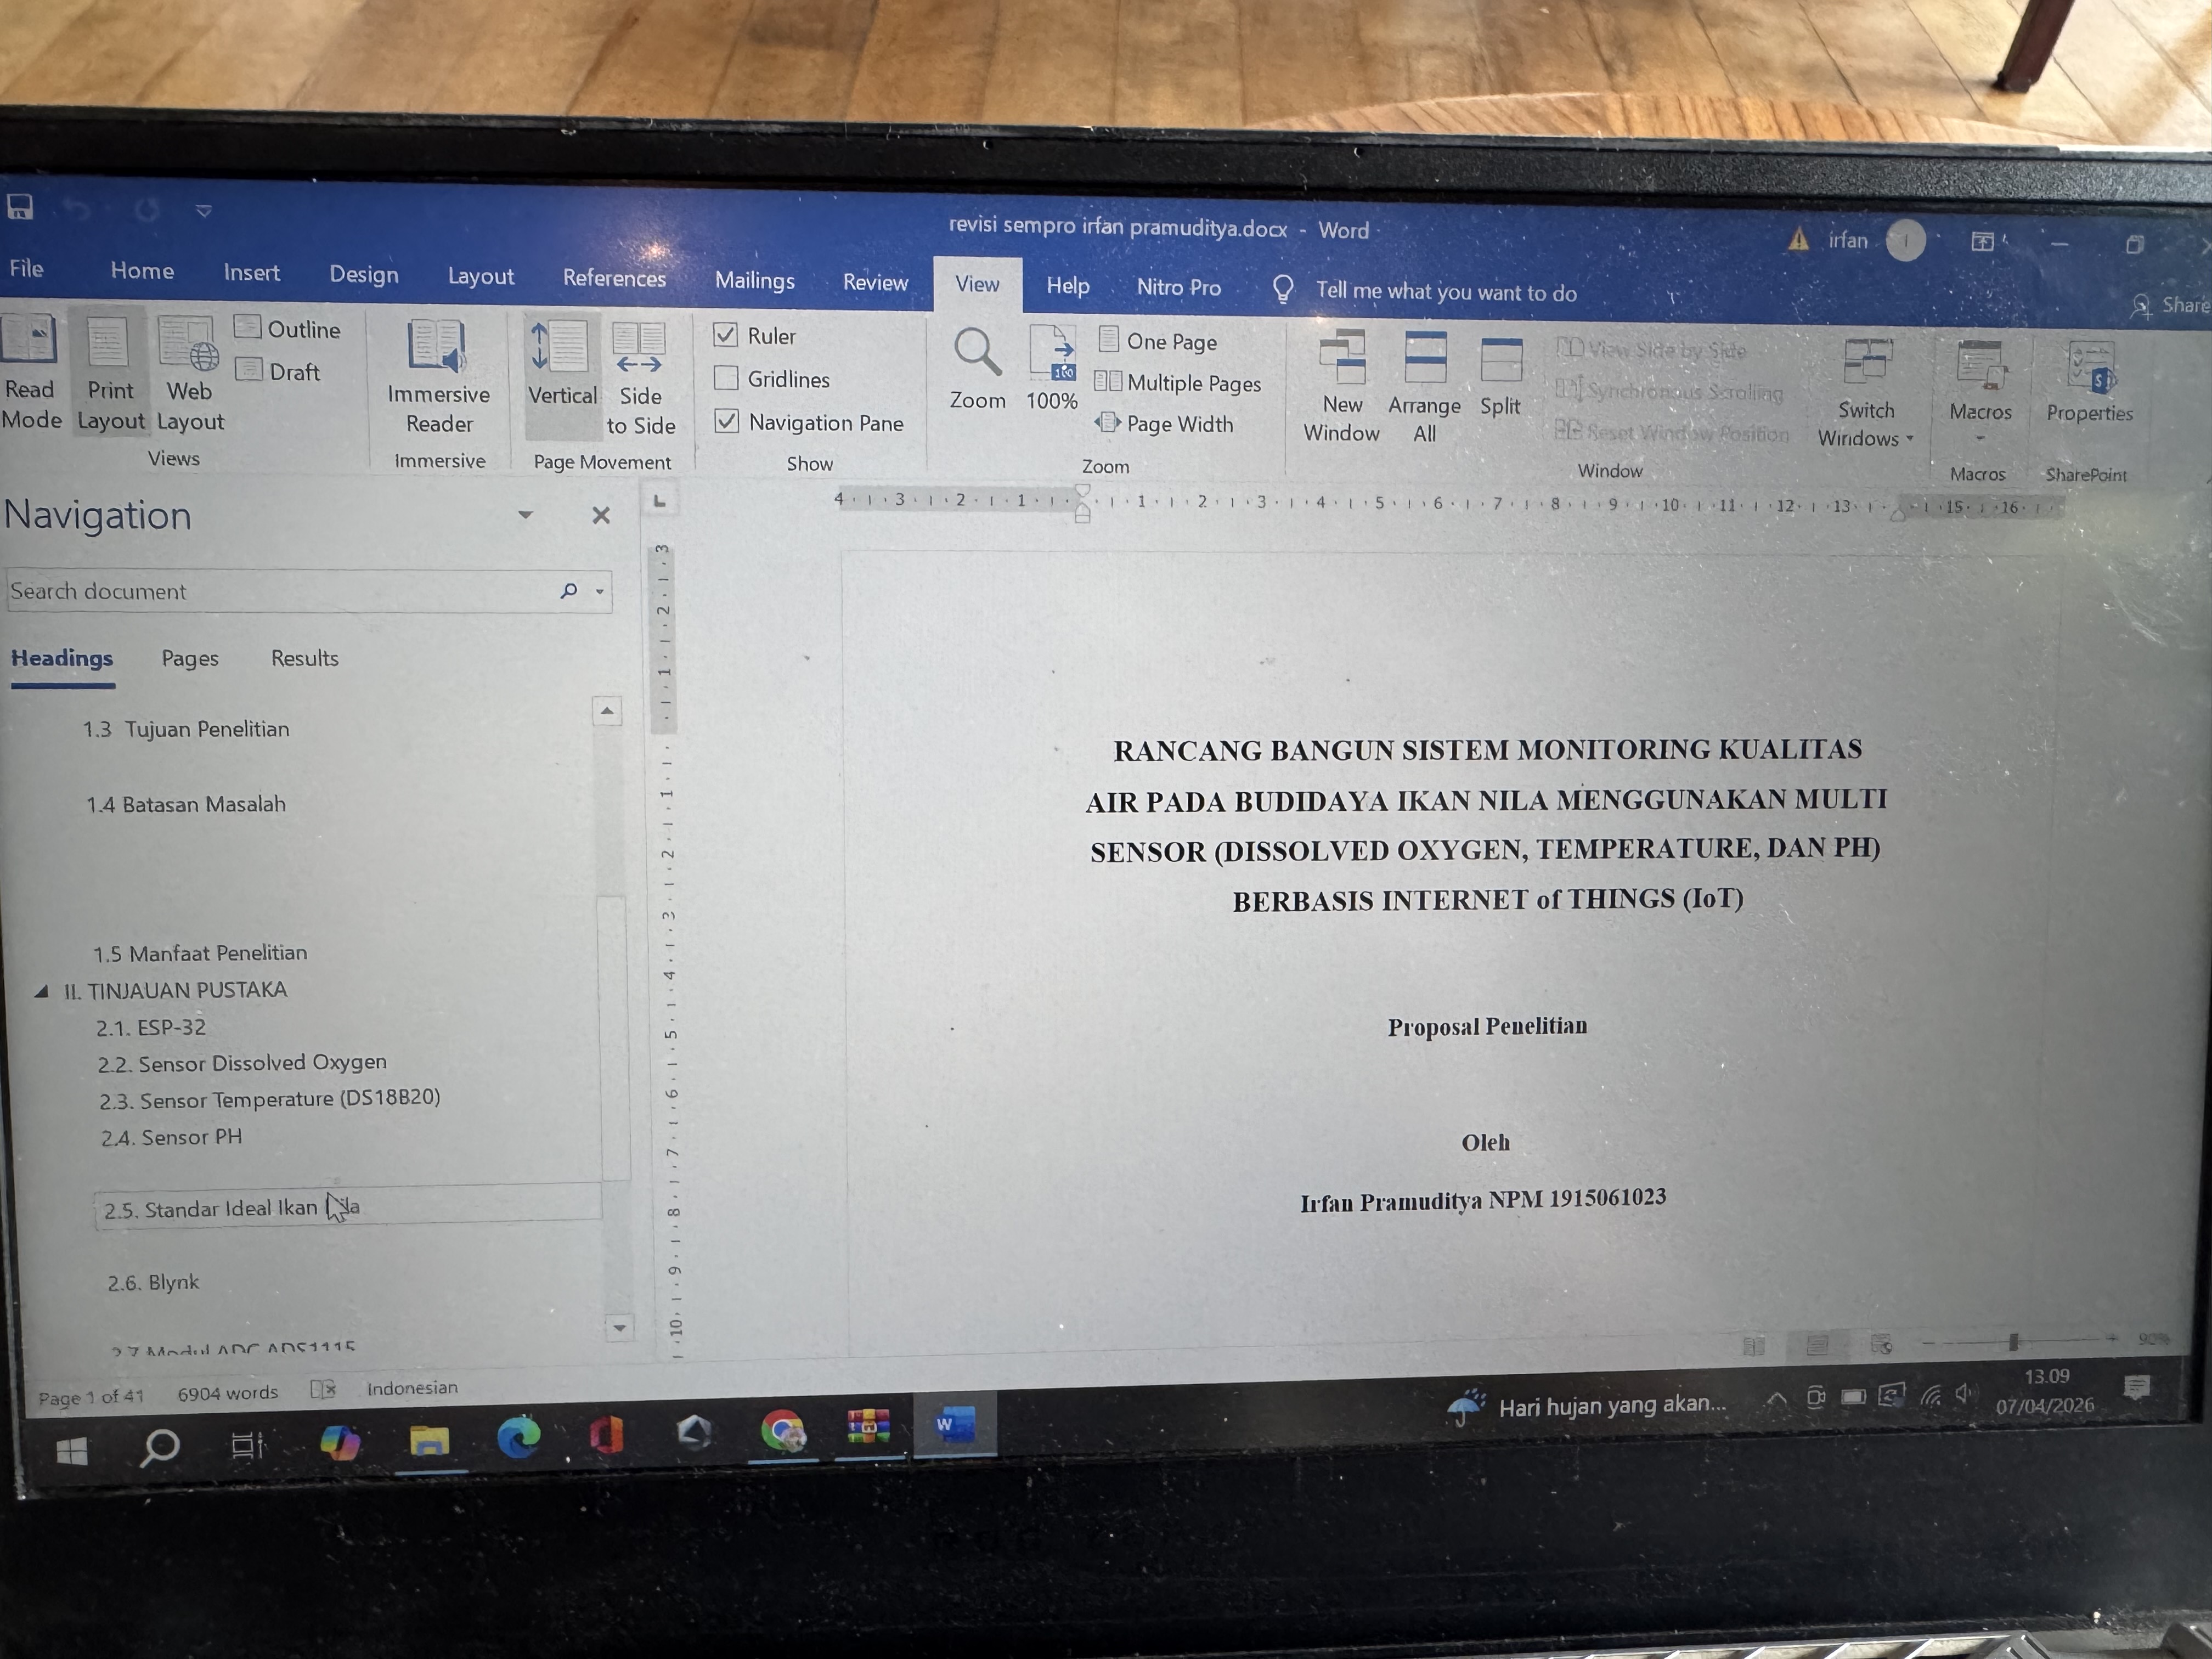Viewport: 2212px width, 1659px height.
Task: Click Navigation pane scroll down arrow
Action: 619,1328
